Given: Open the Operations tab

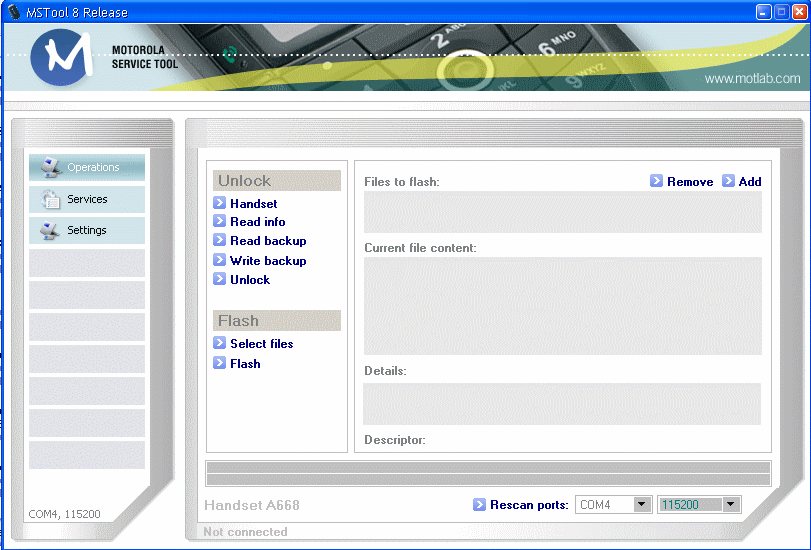Looking at the screenshot, I should pos(87,167).
